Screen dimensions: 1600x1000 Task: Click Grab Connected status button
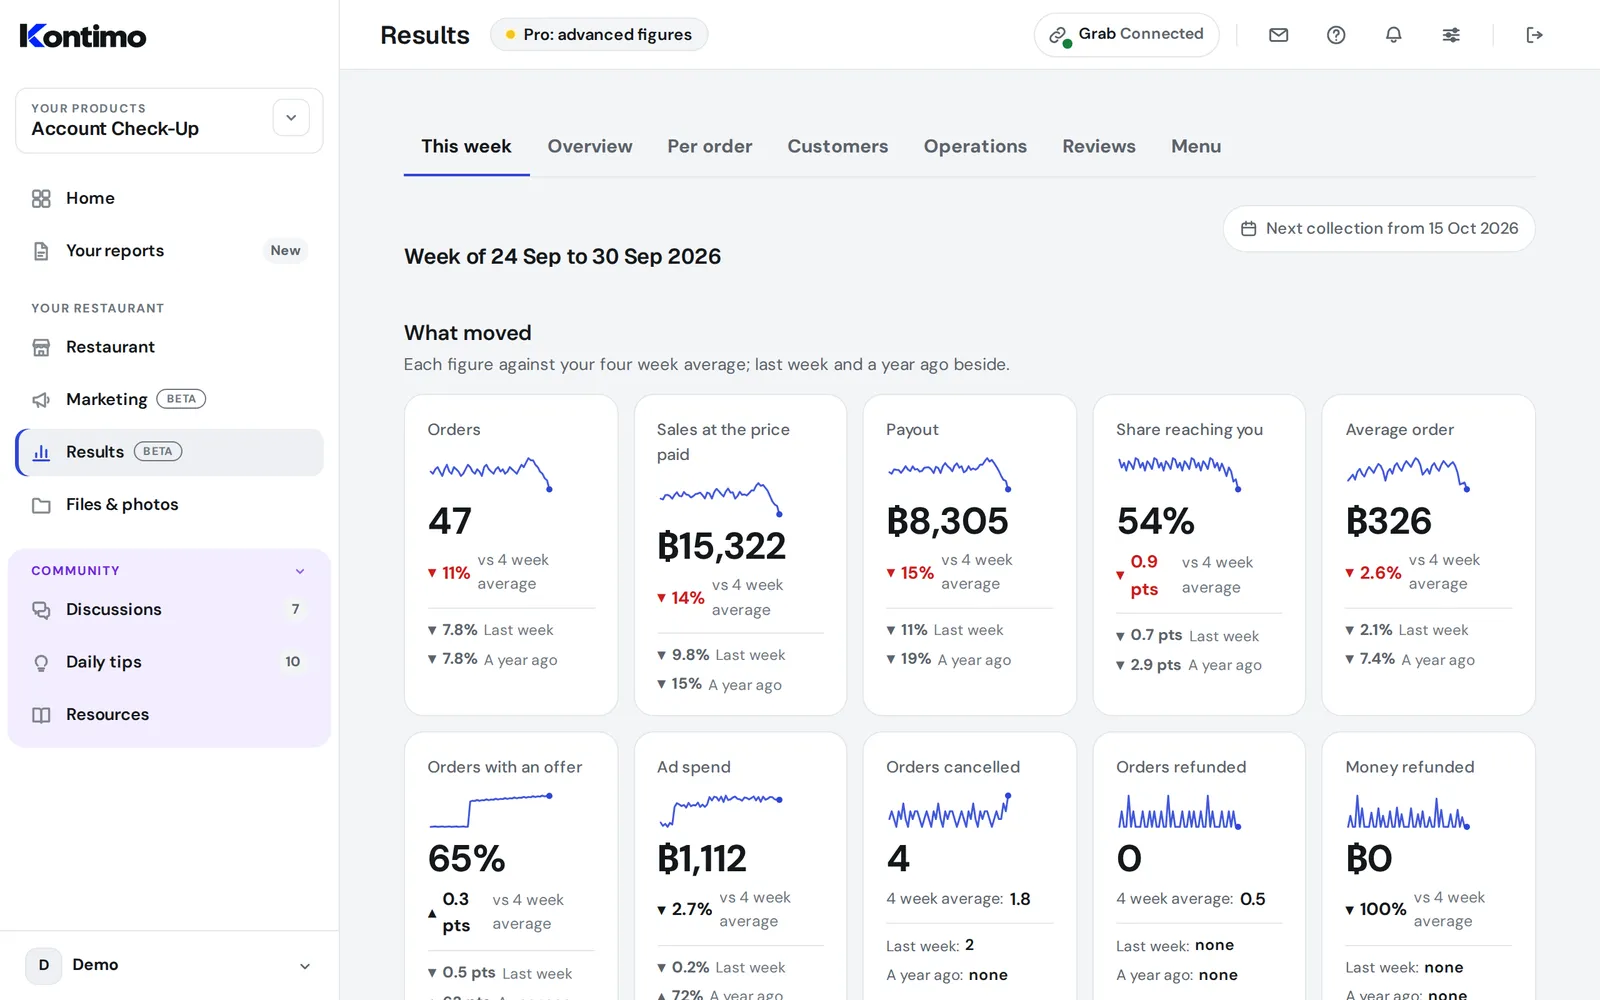pos(1127,35)
